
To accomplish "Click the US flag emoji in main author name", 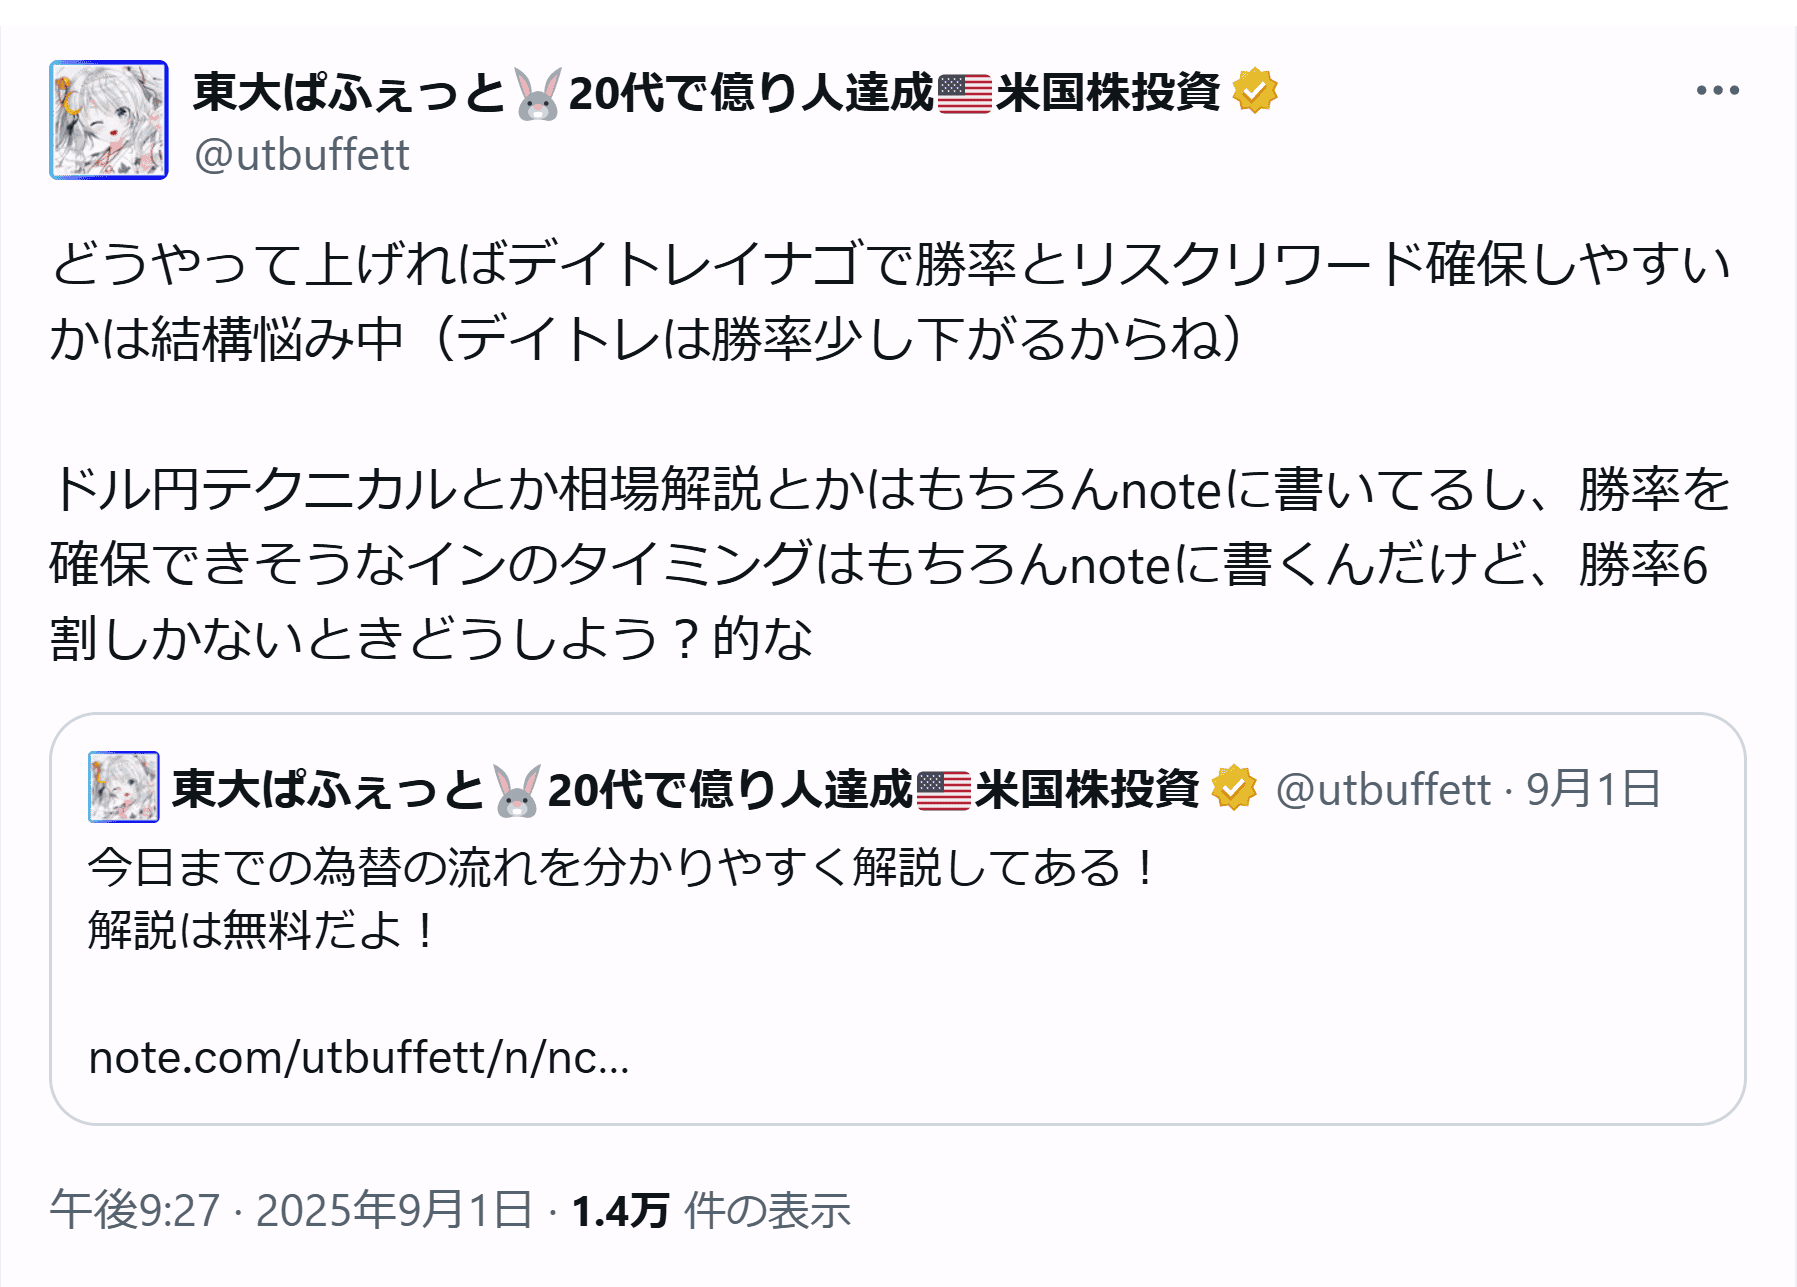I will click(965, 94).
